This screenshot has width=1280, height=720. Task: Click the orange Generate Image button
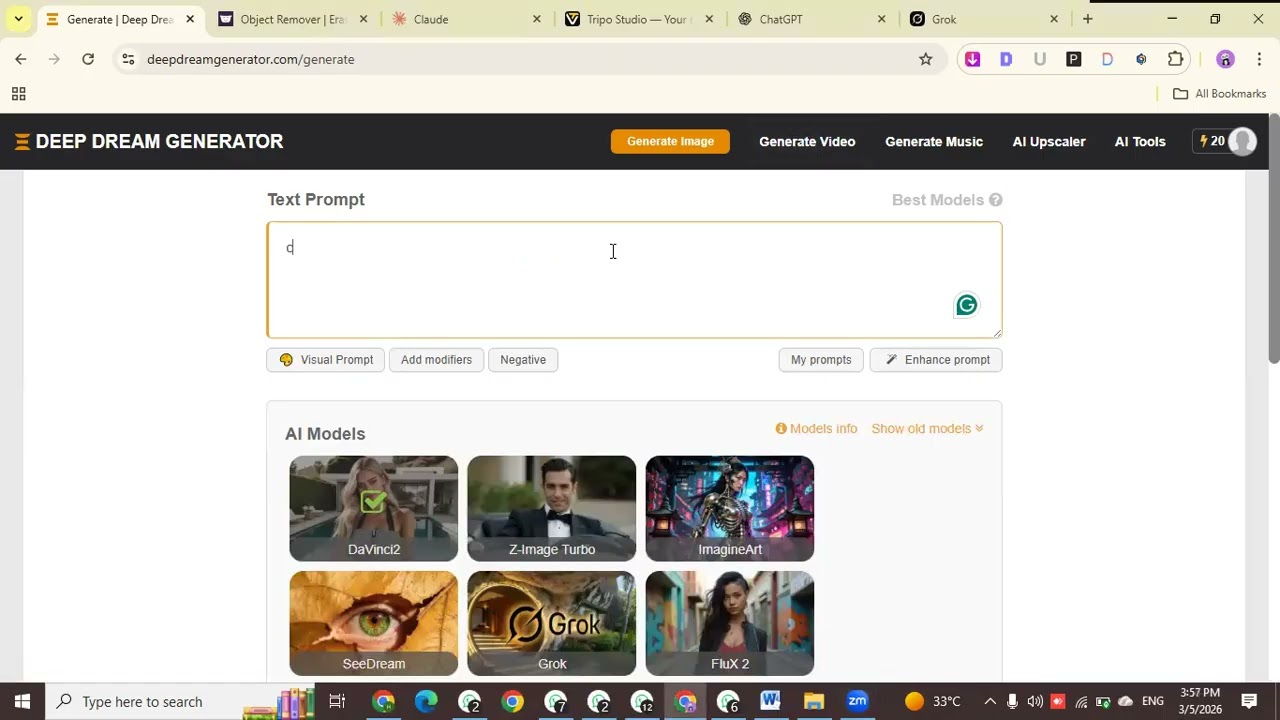(x=670, y=141)
